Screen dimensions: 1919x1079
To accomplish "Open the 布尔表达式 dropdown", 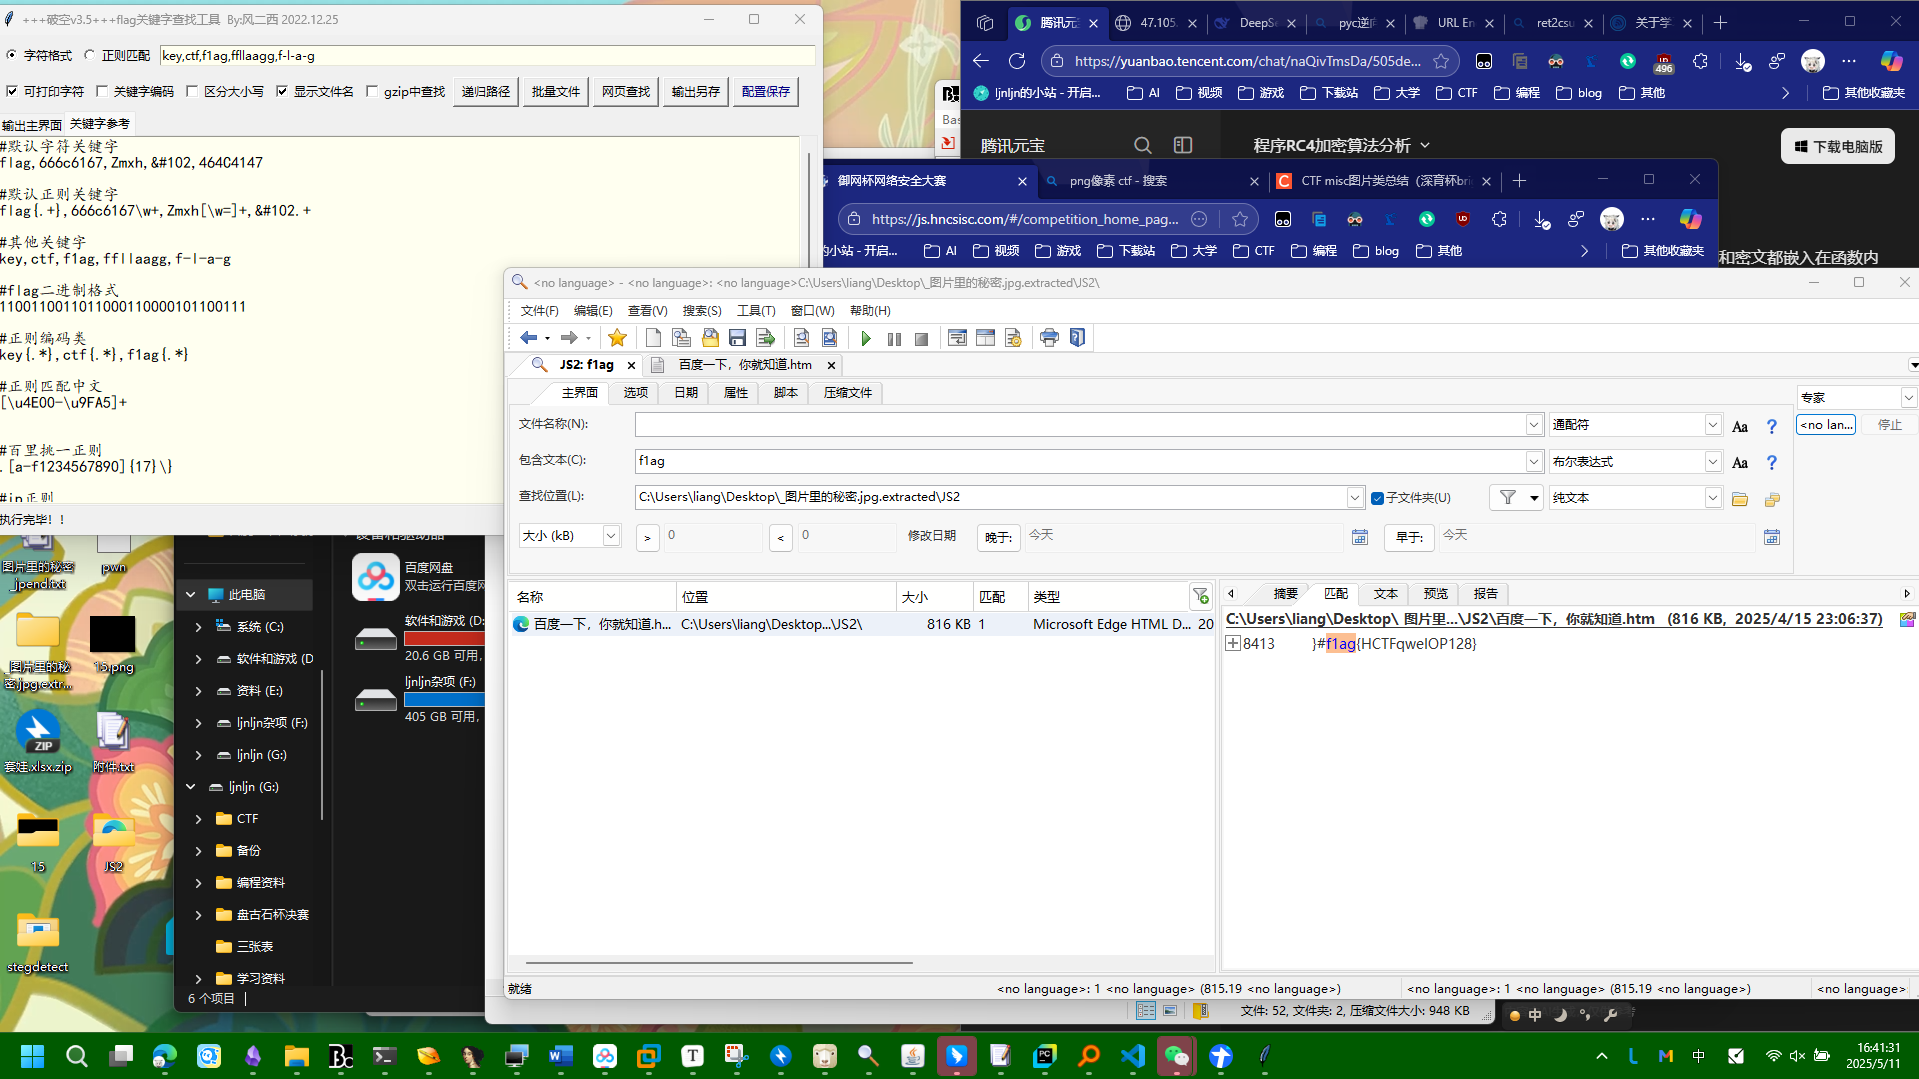I will tap(1712, 462).
